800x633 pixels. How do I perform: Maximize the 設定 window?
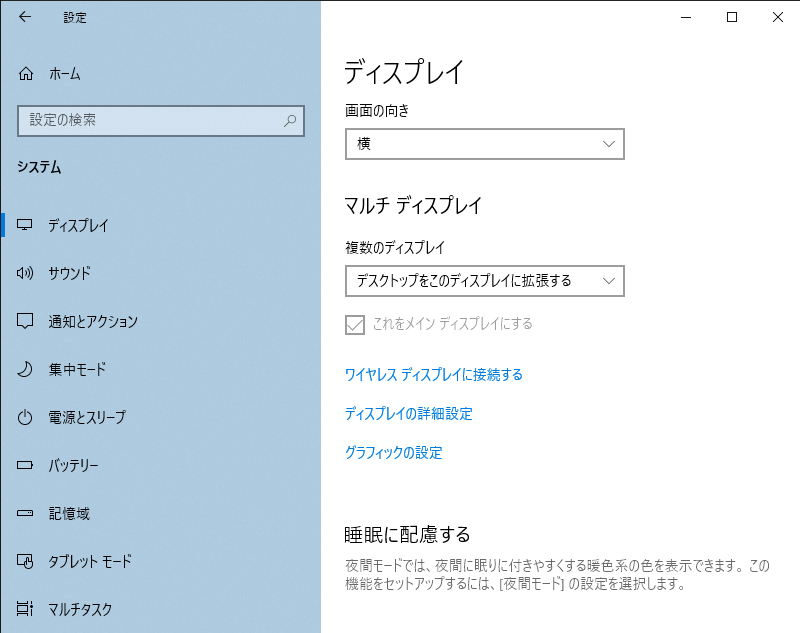[732, 17]
